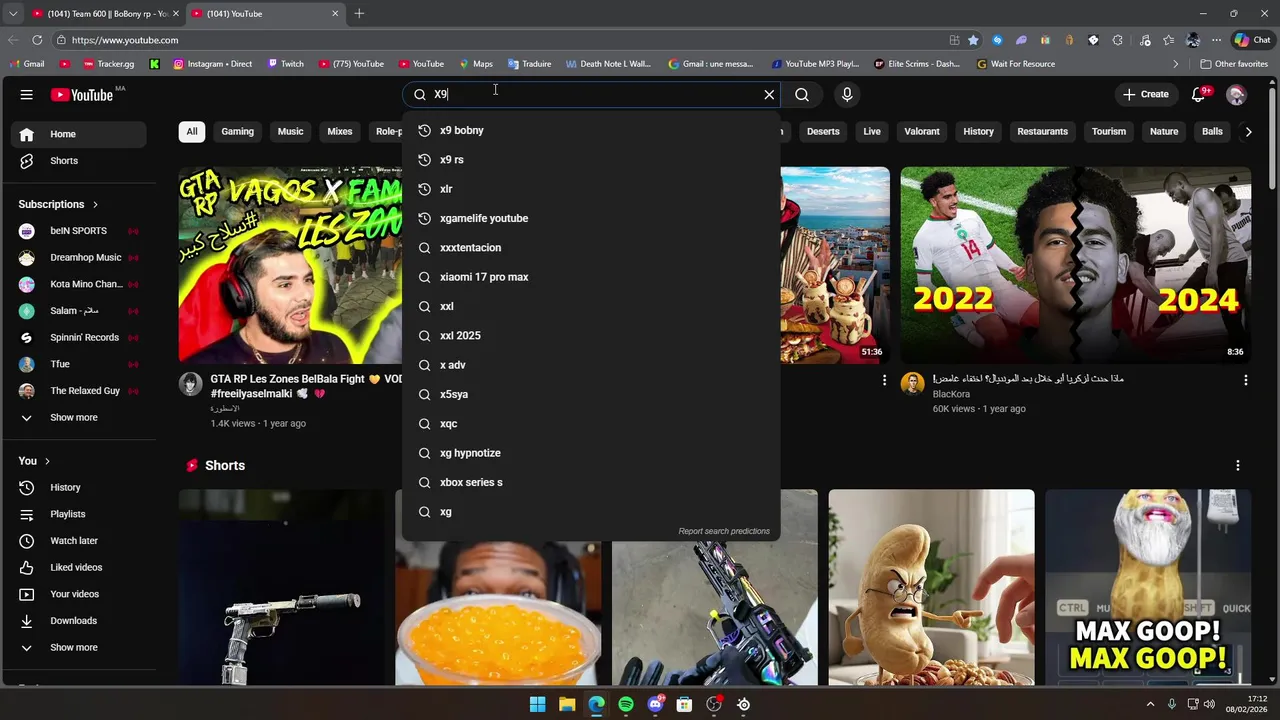
Task: Select the 'x9 rs' search suggestion
Action: coord(591,160)
